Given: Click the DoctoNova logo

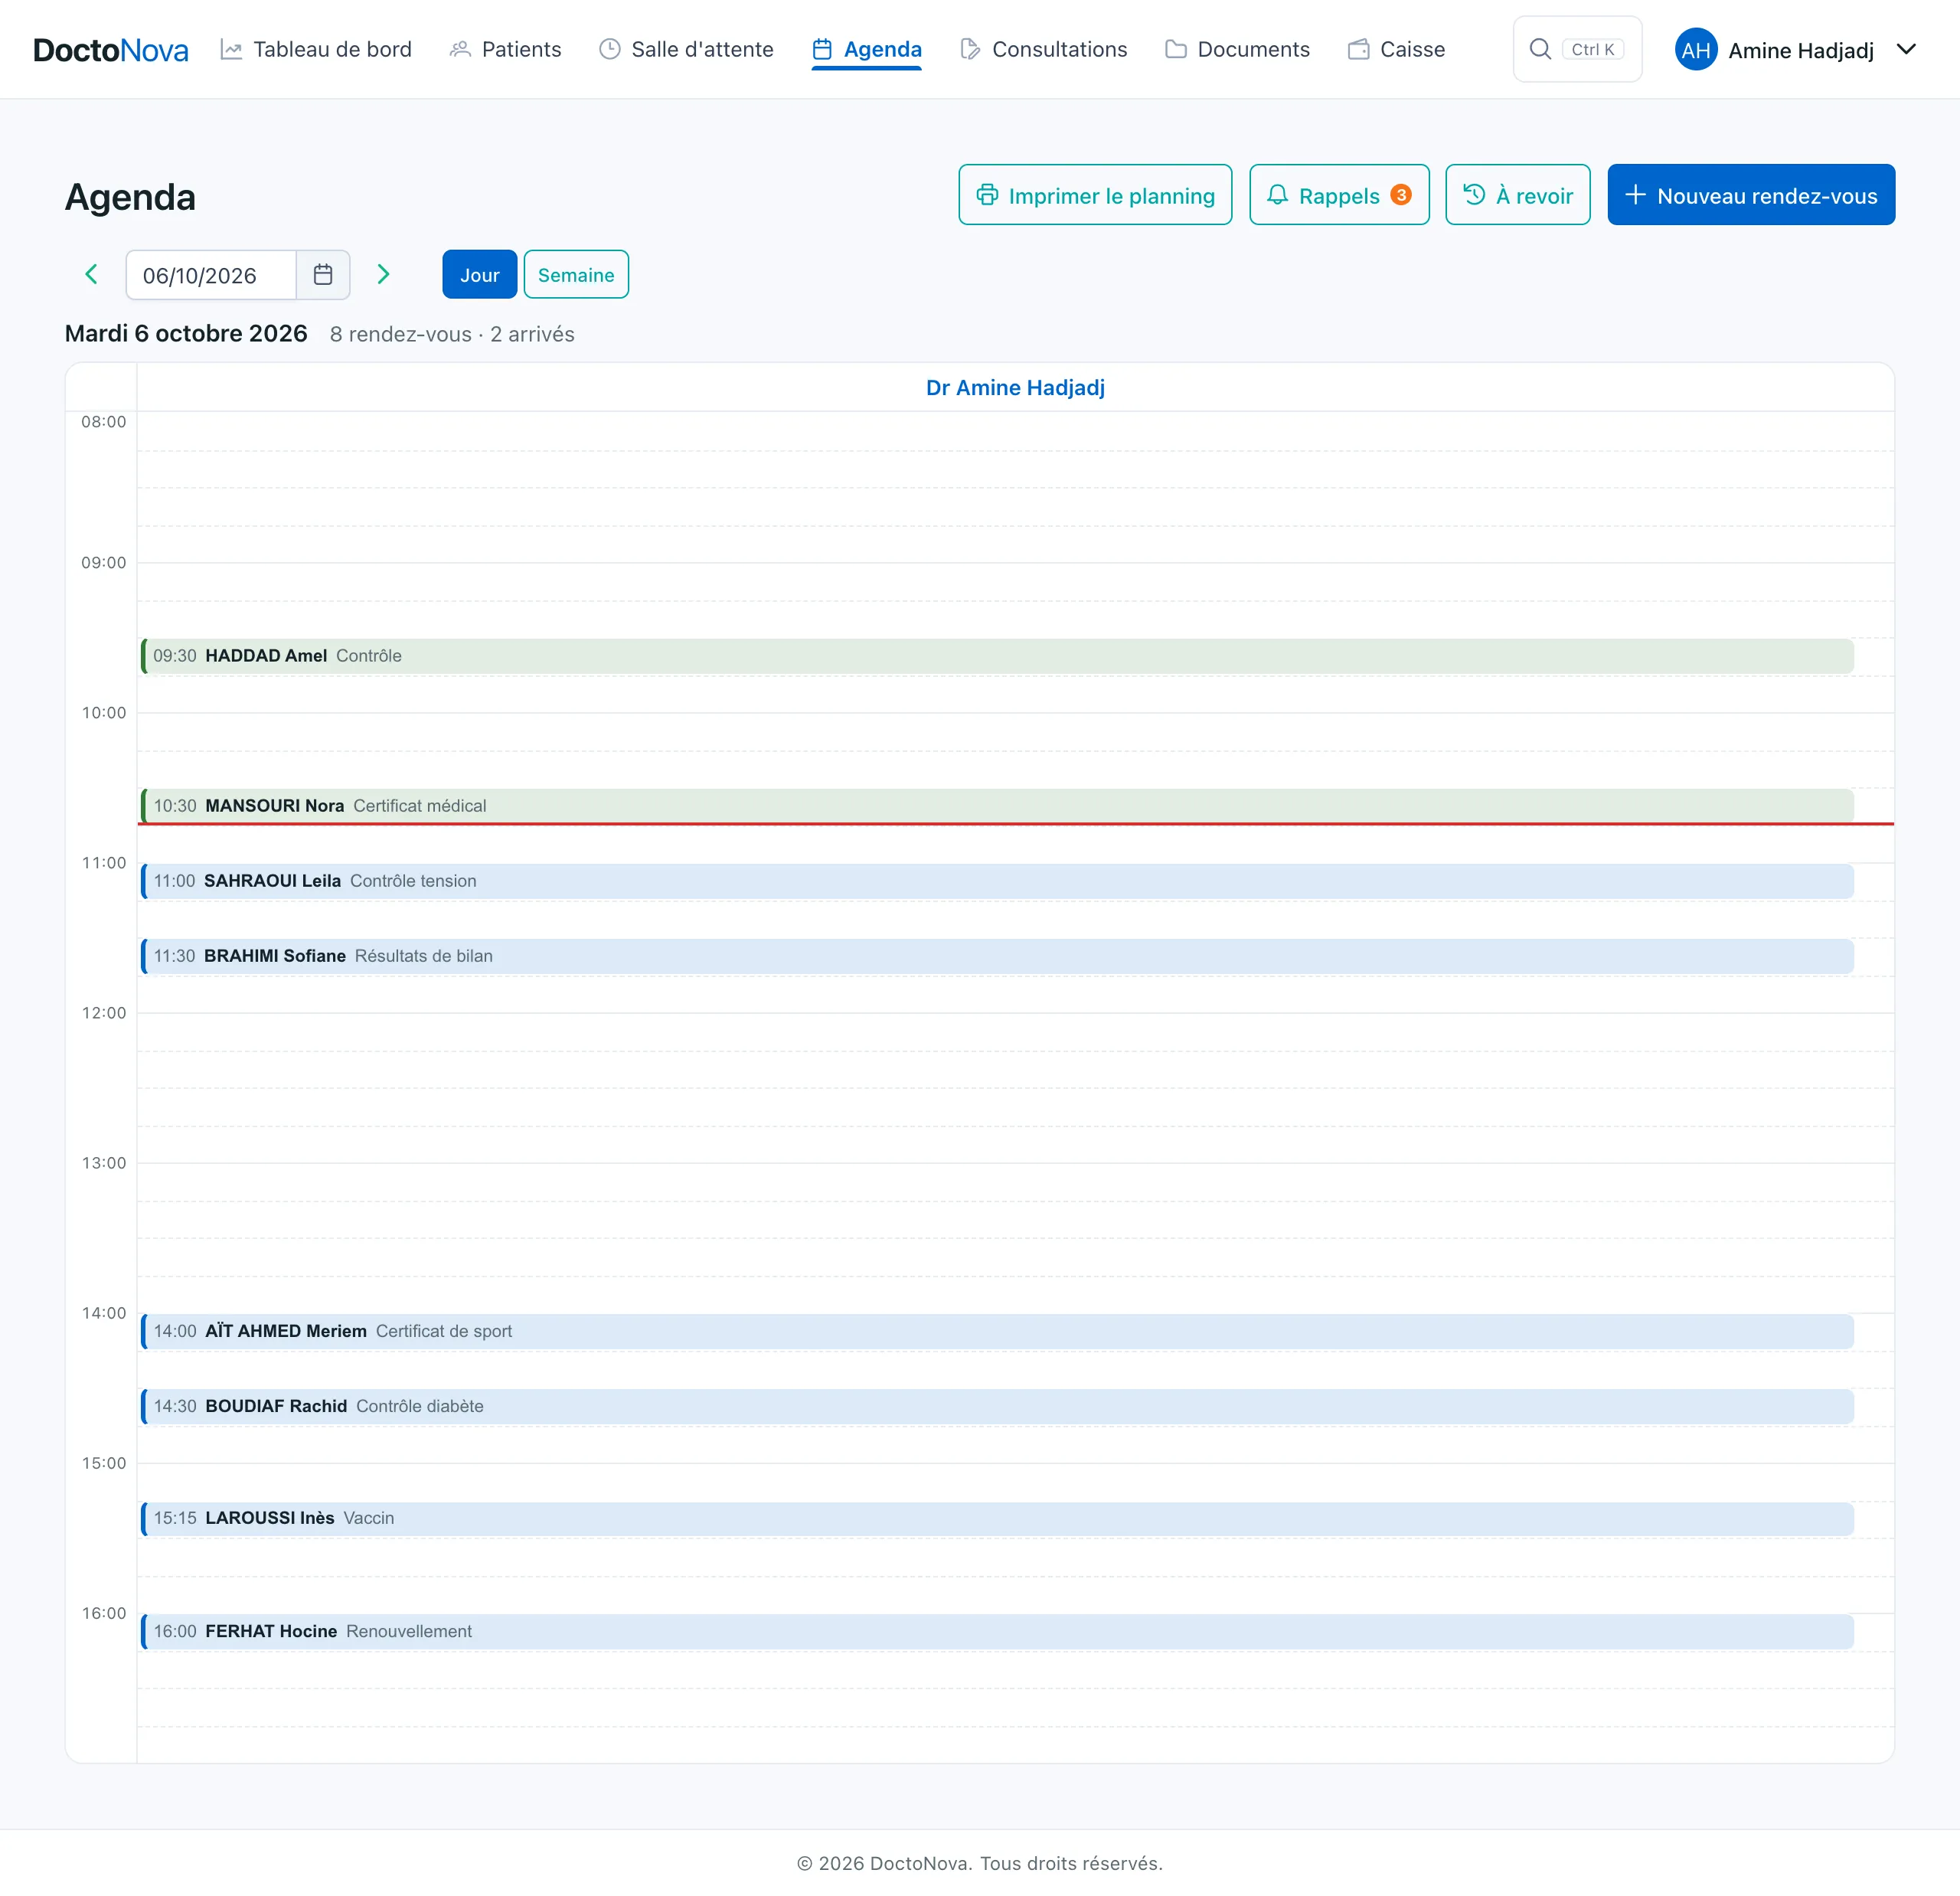Looking at the screenshot, I should [110, 50].
